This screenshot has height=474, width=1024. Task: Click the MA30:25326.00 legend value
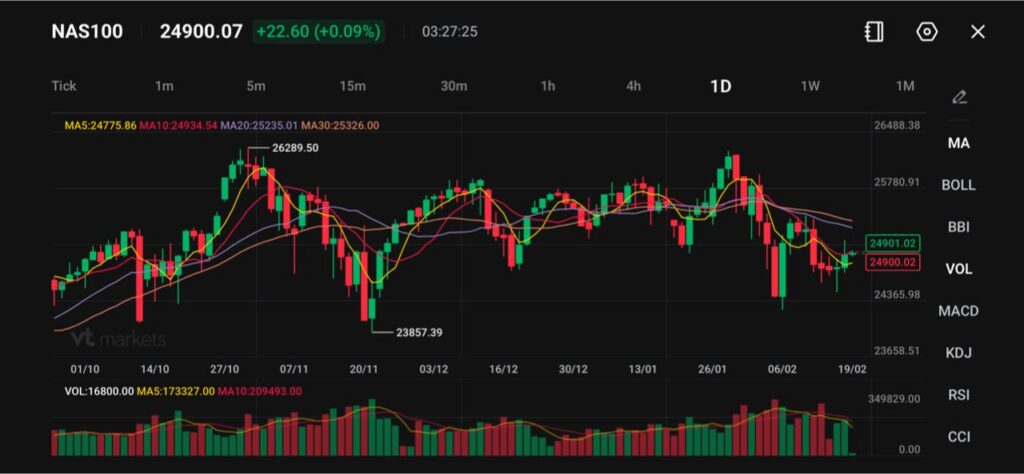point(340,125)
